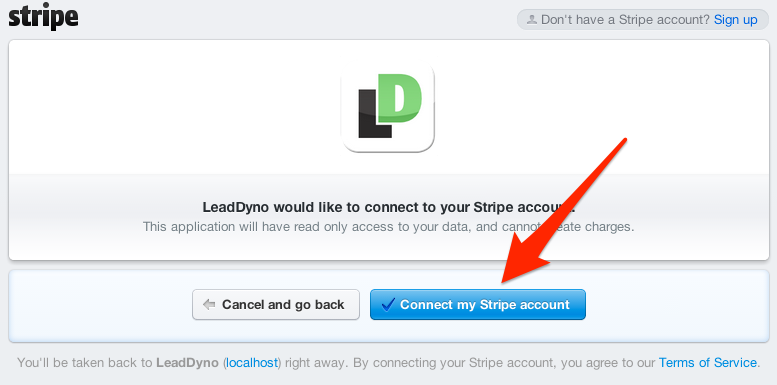Click the left arrow icon in the Cancel button
This screenshot has height=385, width=777.
click(x=209, y=305)
